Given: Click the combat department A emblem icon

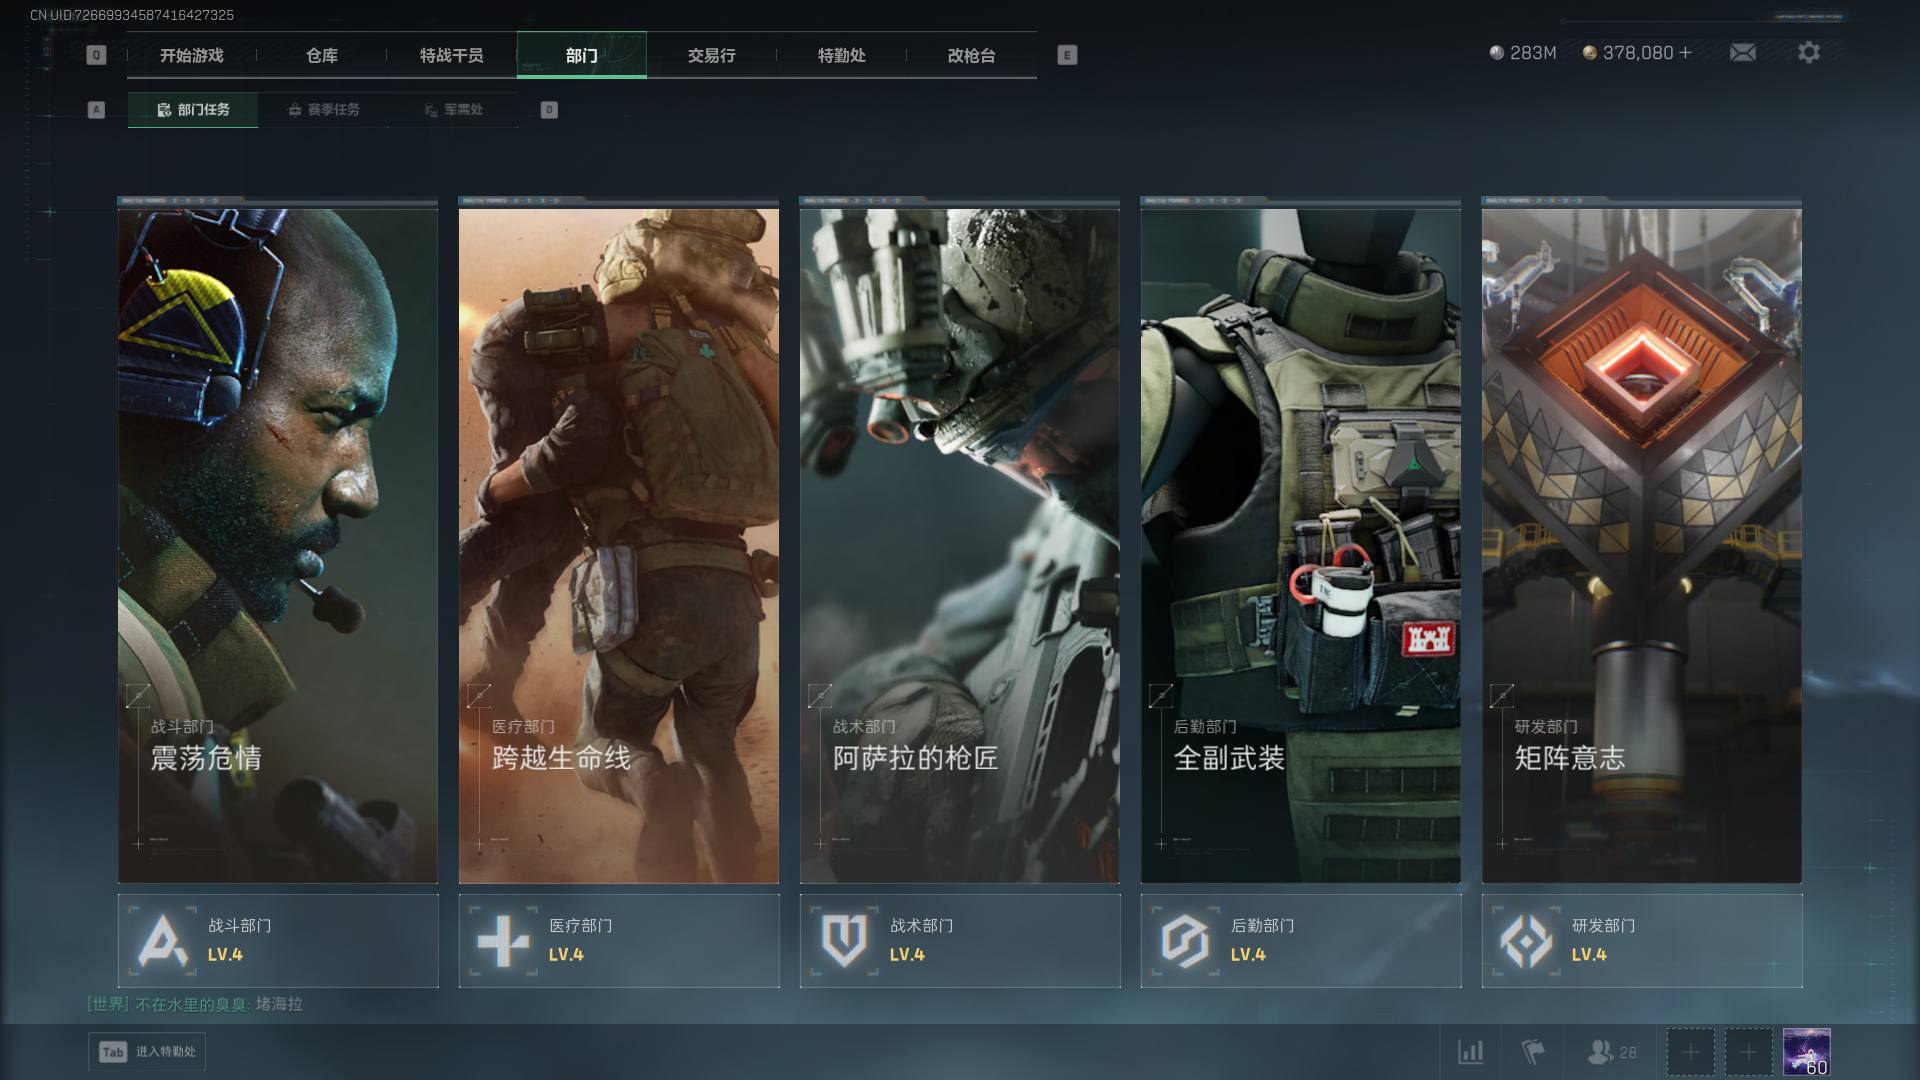Looking at the screenshot, I should click(x=163, y=941).
